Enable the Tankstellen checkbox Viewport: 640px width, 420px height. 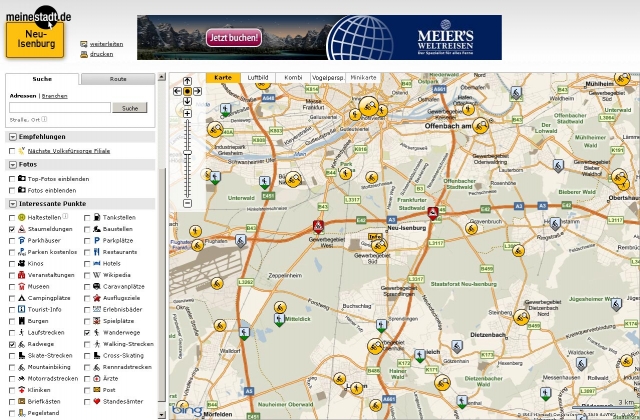point(86,217)
